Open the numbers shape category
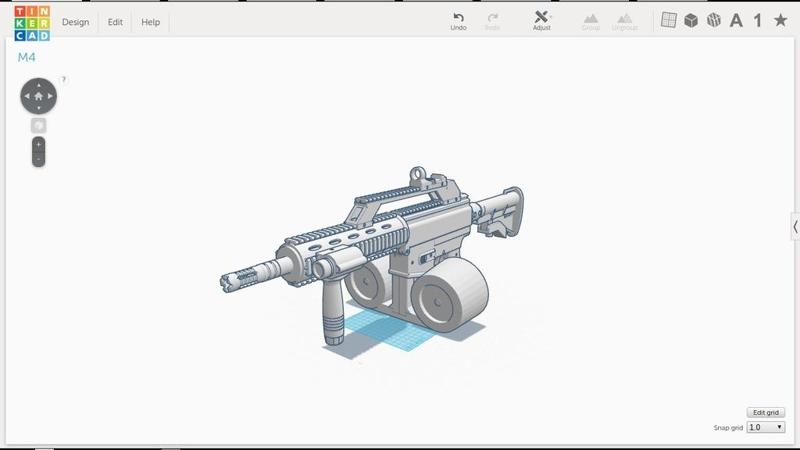This screenshot has height=450, width=800. (758, 20)
